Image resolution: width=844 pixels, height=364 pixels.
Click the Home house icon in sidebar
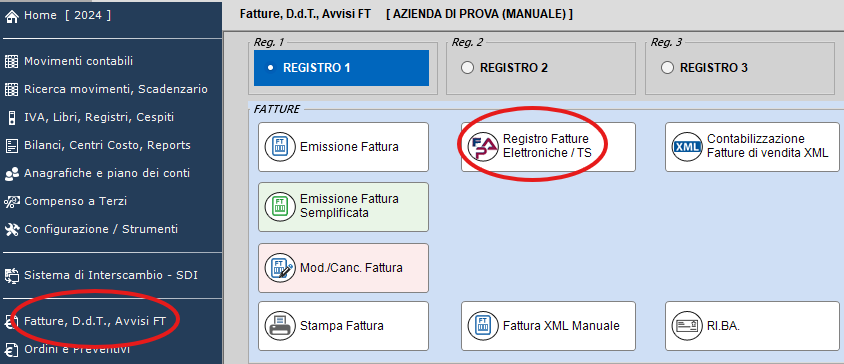11,16
